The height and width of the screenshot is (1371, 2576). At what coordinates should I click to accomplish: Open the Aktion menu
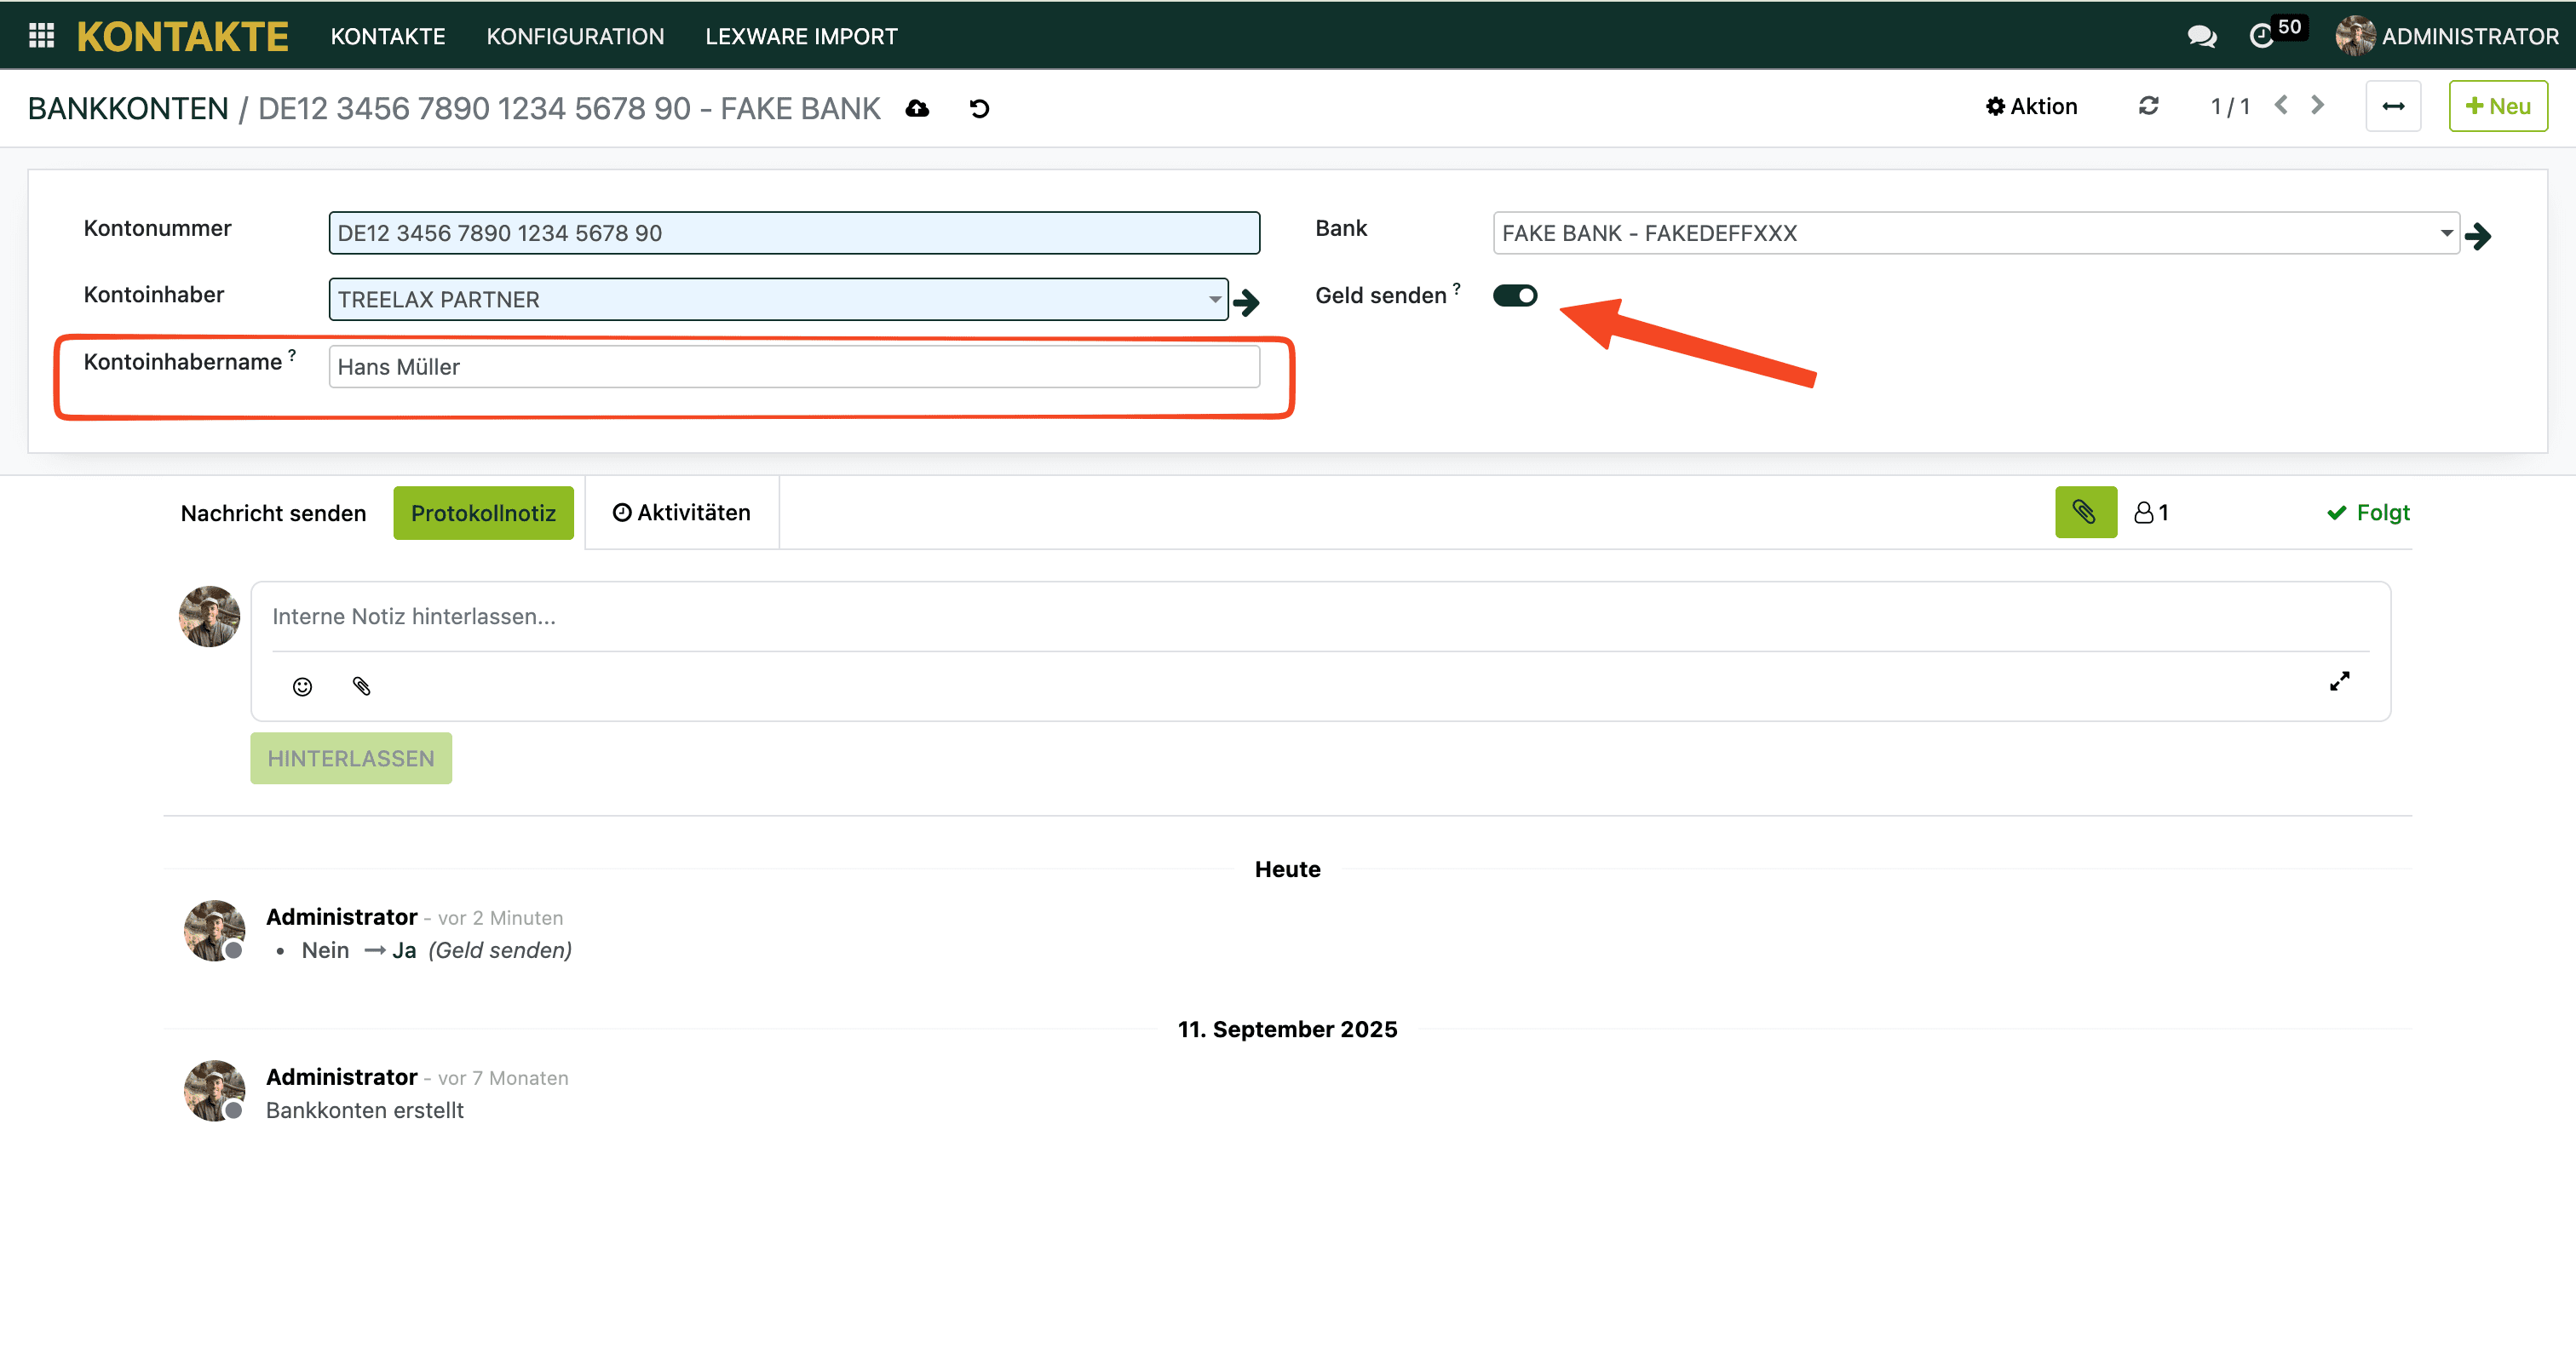click(x=2031, y=106)
